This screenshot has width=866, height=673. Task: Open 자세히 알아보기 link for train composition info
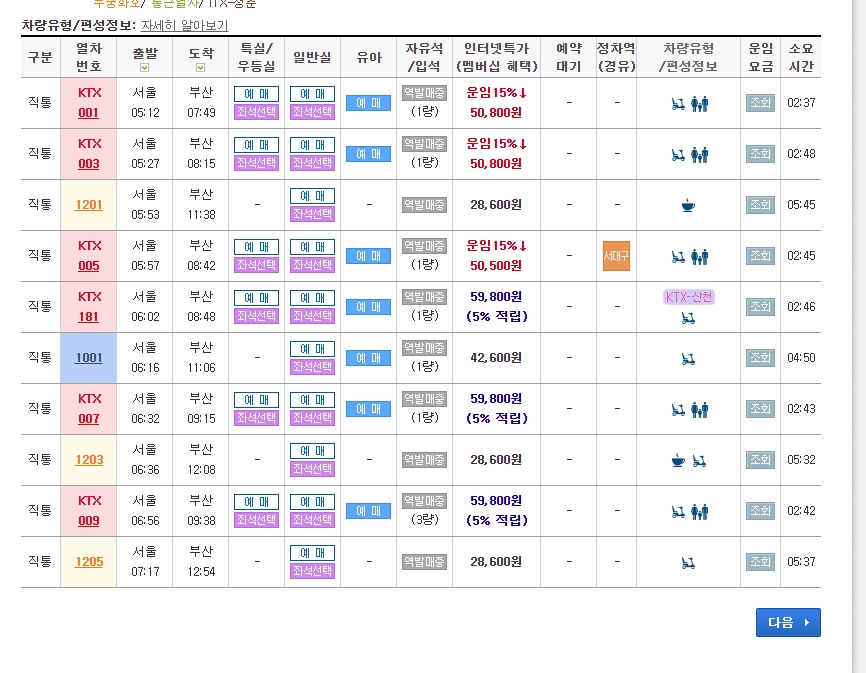coord(184,25)
